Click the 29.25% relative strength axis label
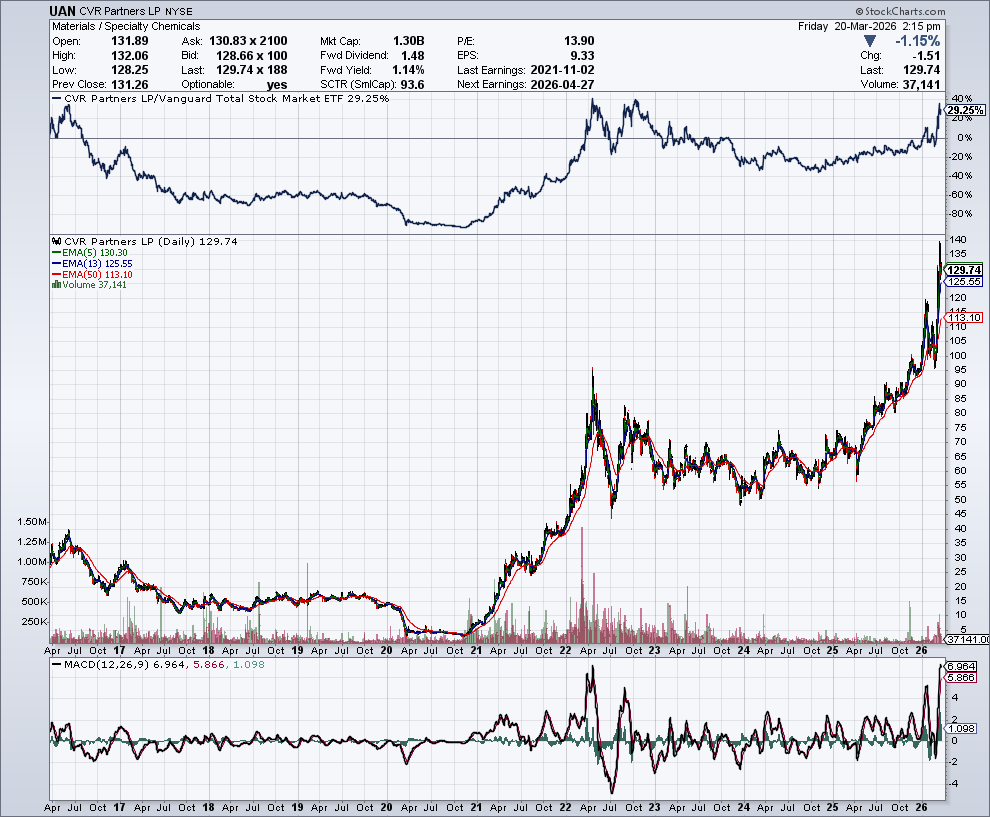Viewport: 990px width, 817px height. [965, 110]
